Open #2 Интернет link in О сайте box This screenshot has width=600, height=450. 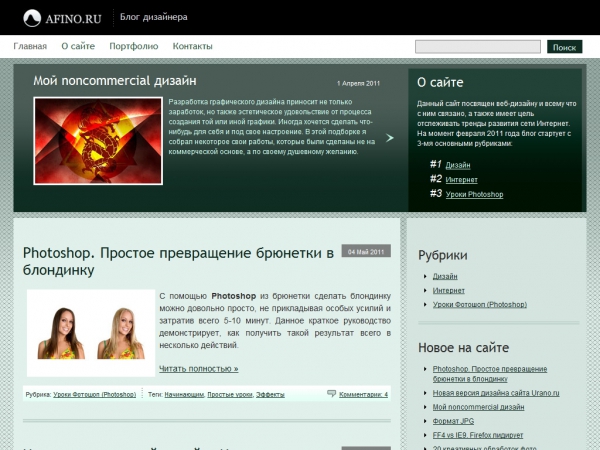(x=461, y=179)
